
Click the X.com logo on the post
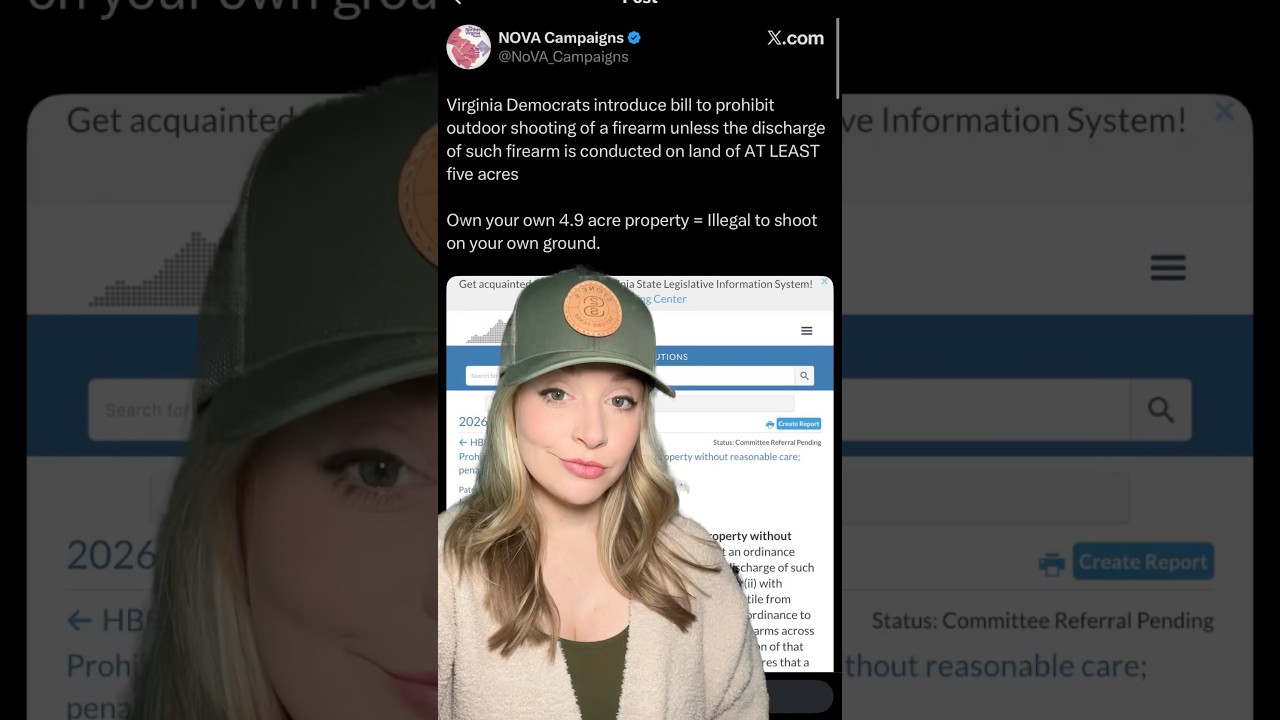pyautogui.click(x=795, y=38)
